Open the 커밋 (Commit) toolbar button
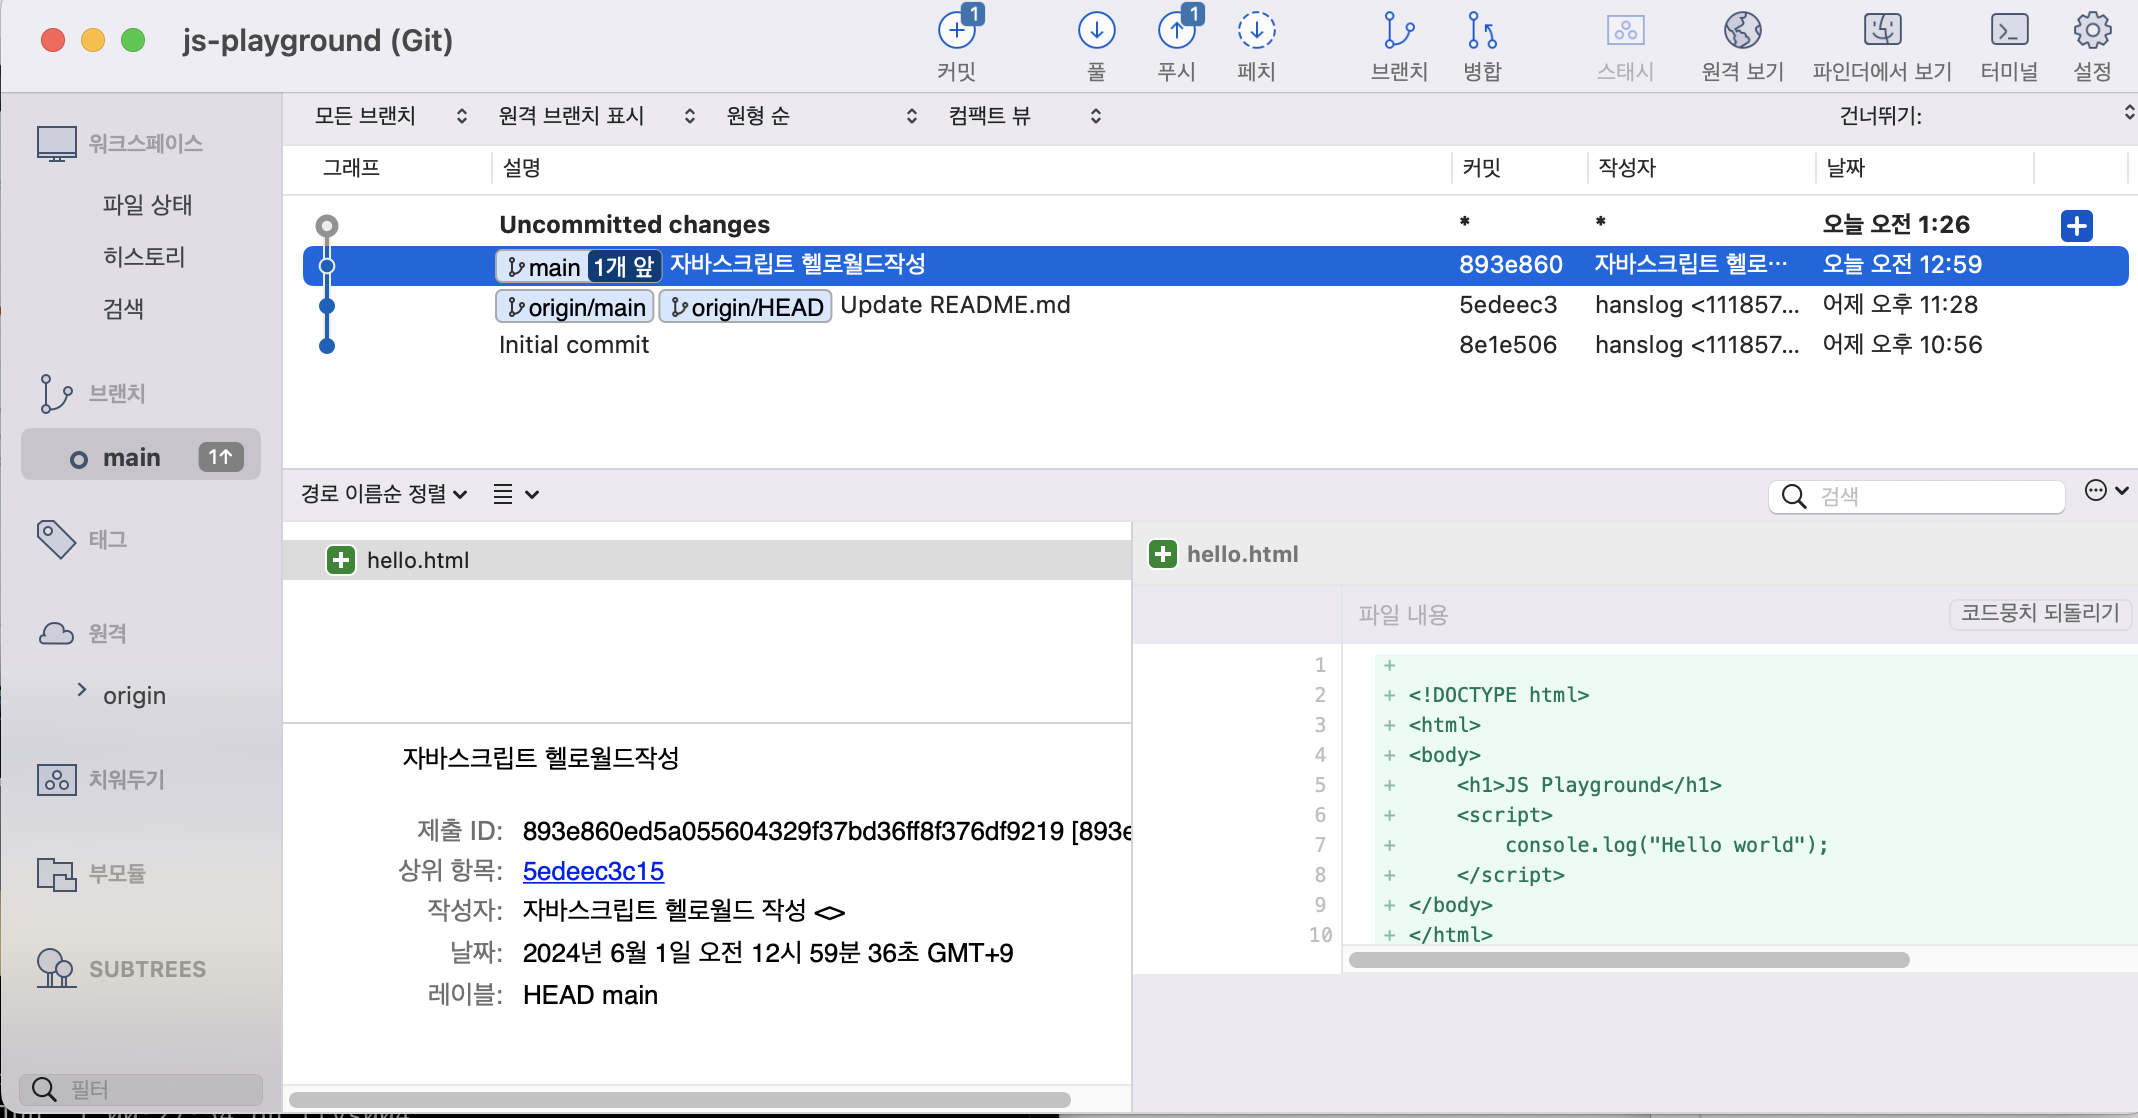This screenshot has height=1118, width=2138. (957, 45)
